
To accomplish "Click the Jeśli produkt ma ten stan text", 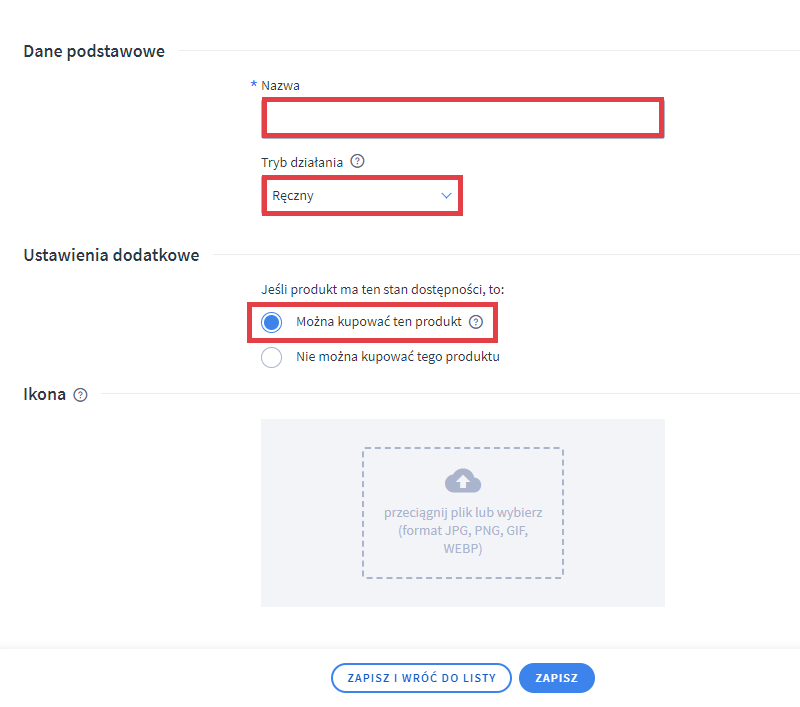I will click(x=382, y=289).
